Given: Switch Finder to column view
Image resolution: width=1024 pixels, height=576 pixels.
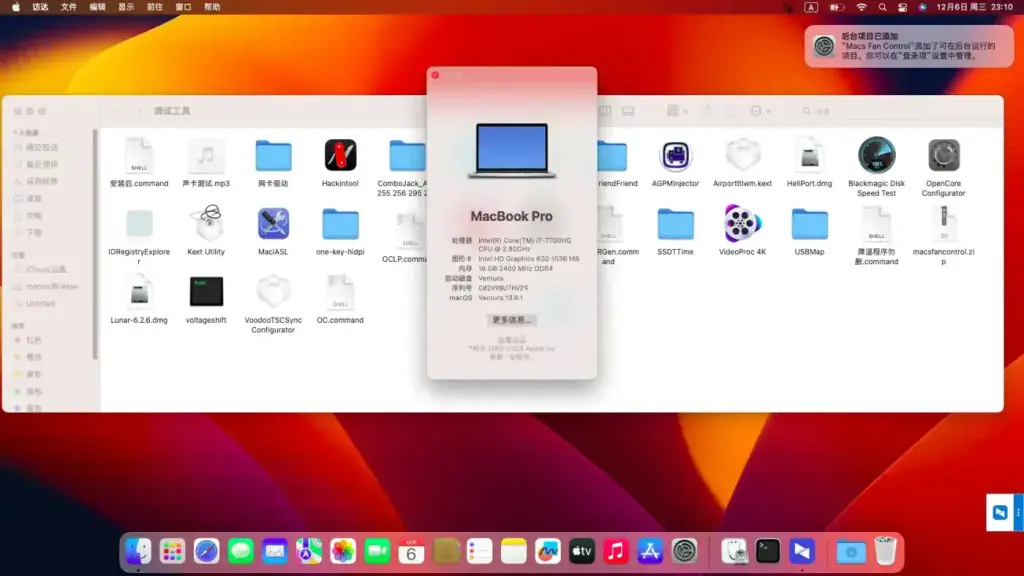Looking at the screenshot, I should 605,111.
